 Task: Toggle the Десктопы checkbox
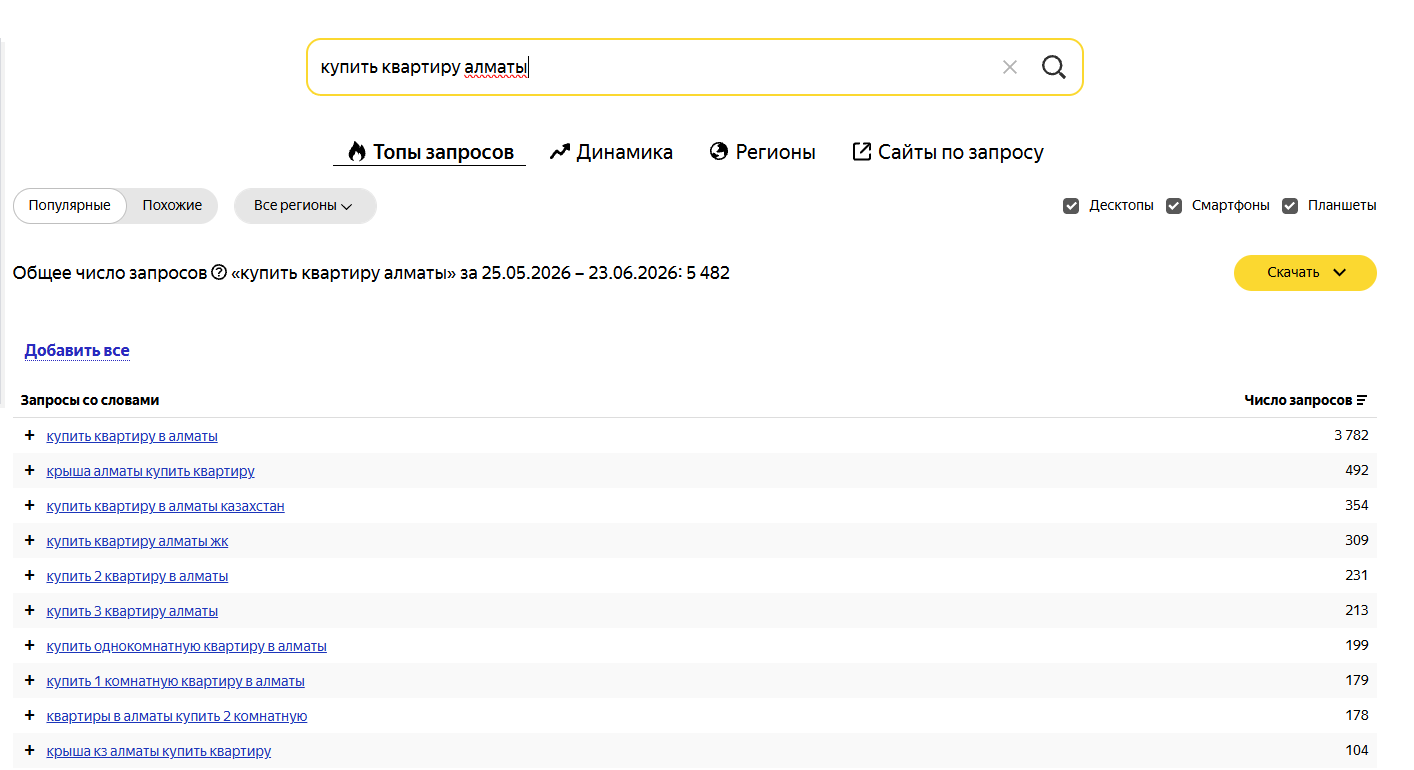coord(1071,206)
